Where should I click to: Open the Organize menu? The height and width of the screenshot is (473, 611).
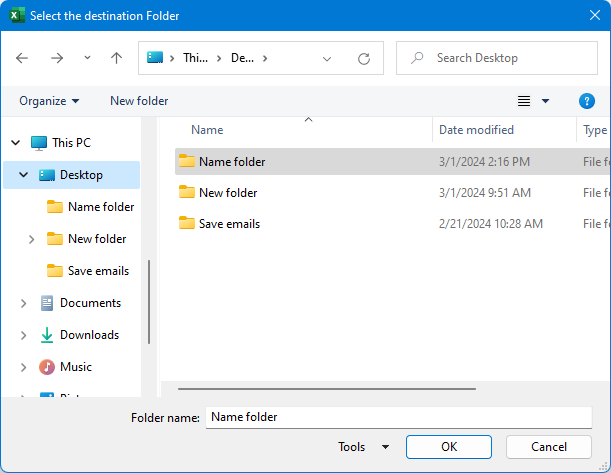click(49, 101)
